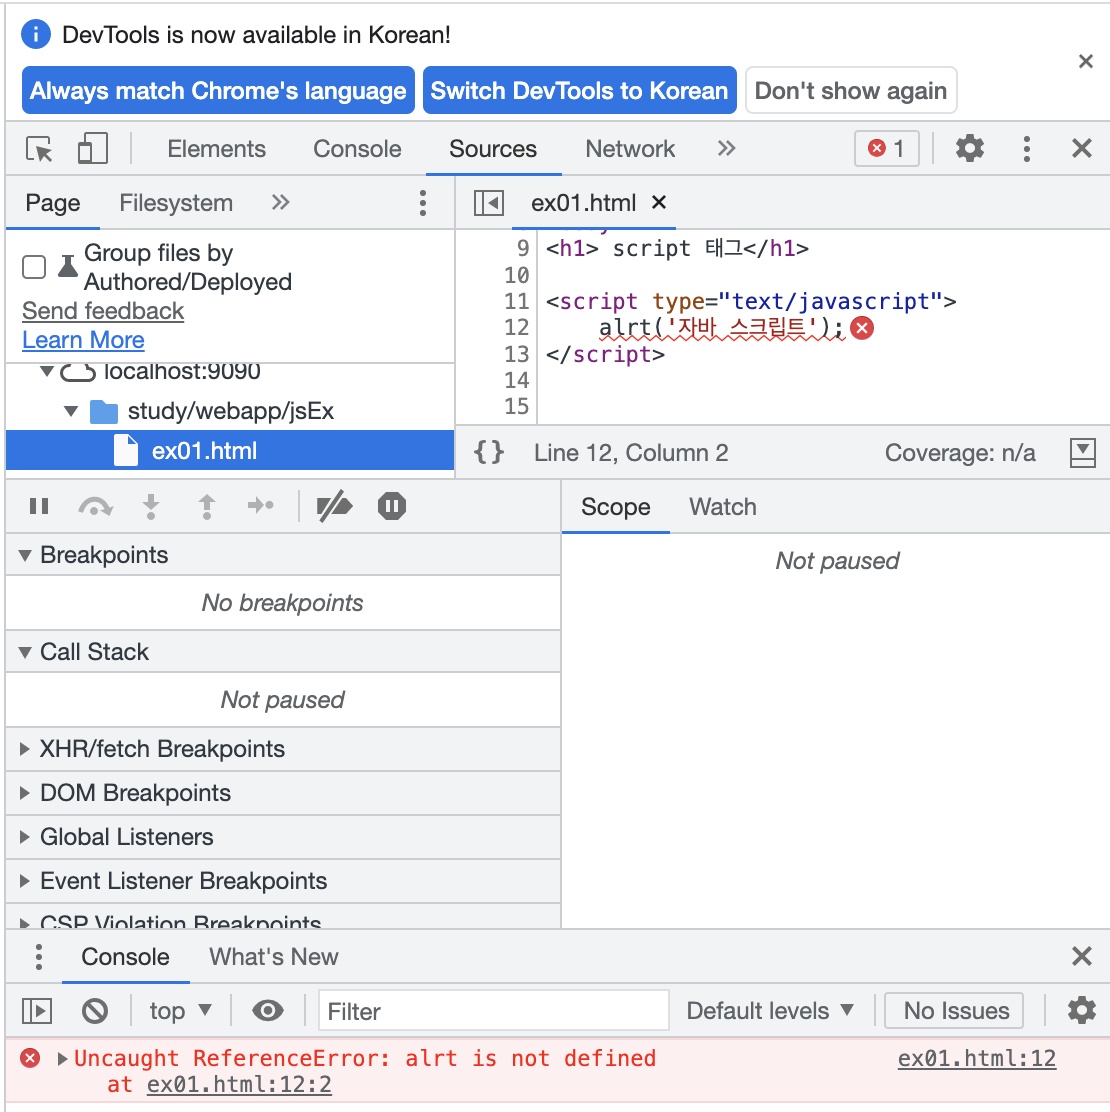Open the Watch tab
The height and width of the screenshot is (1112, 1110).
723,507
